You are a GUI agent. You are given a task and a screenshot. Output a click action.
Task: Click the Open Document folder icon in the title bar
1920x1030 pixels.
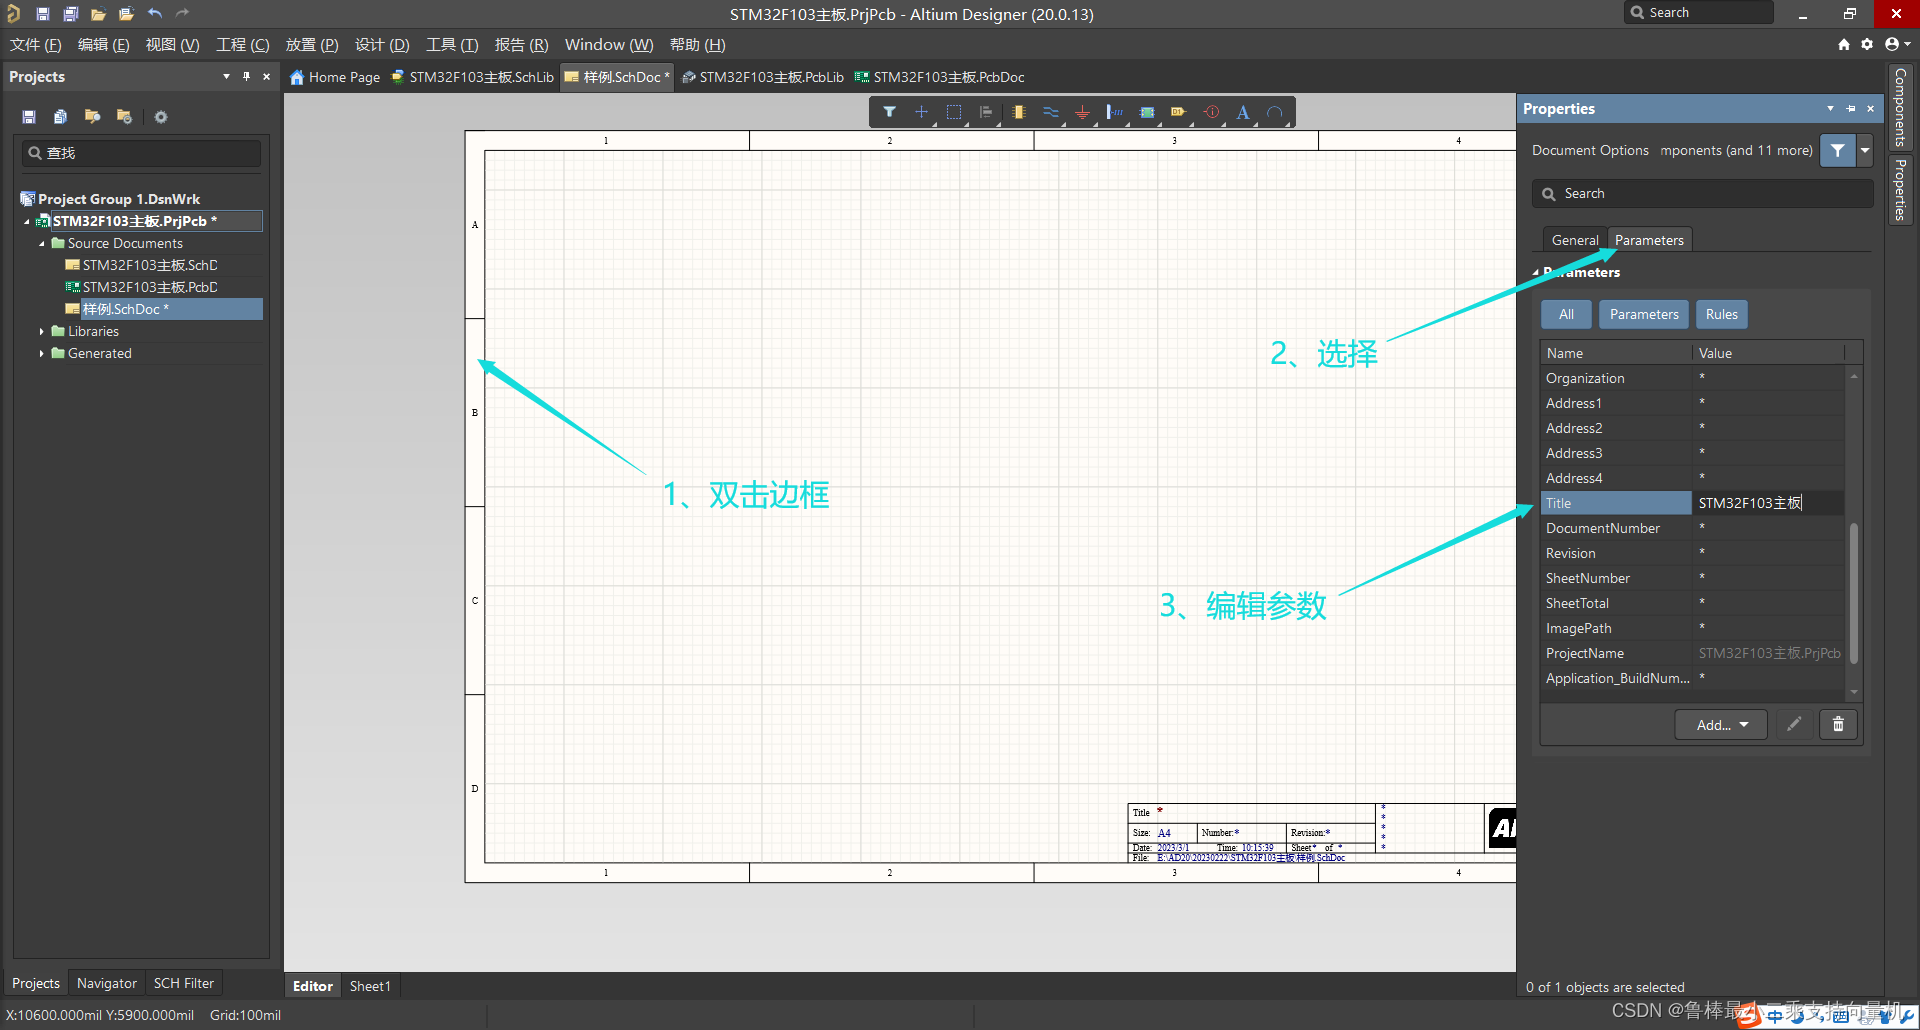98,14
